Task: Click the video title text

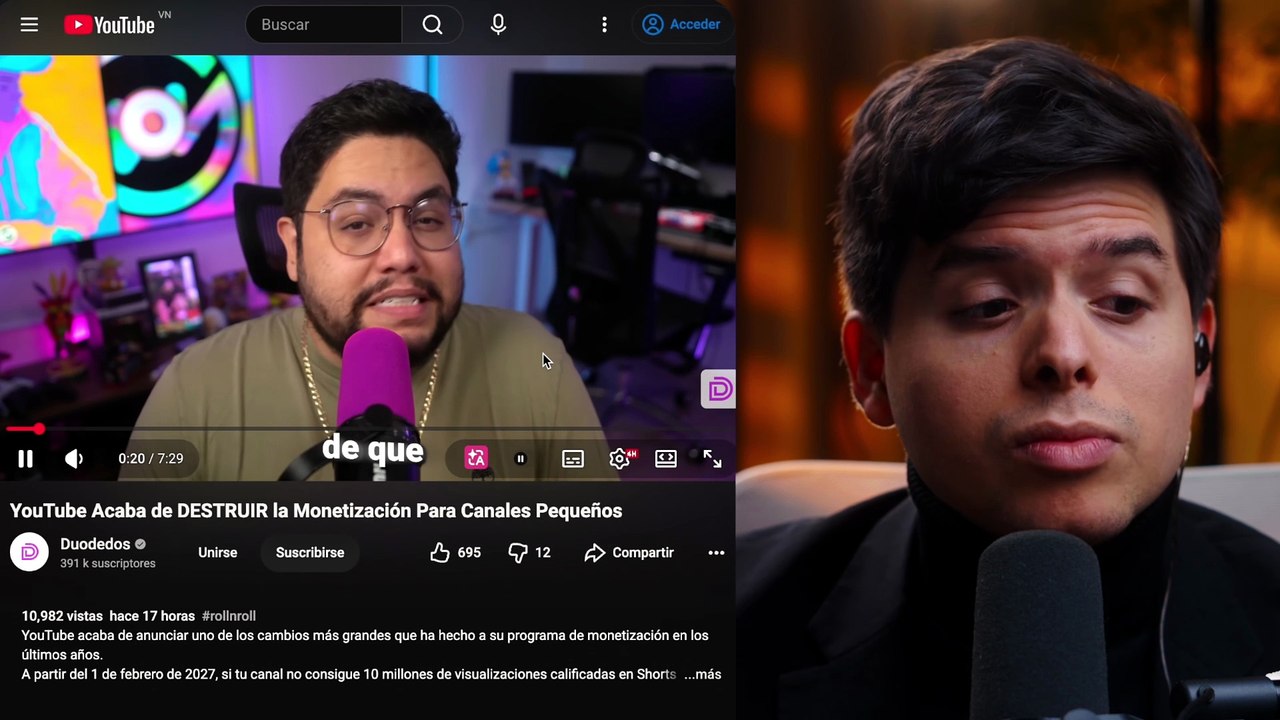Action: click(316, 511)
